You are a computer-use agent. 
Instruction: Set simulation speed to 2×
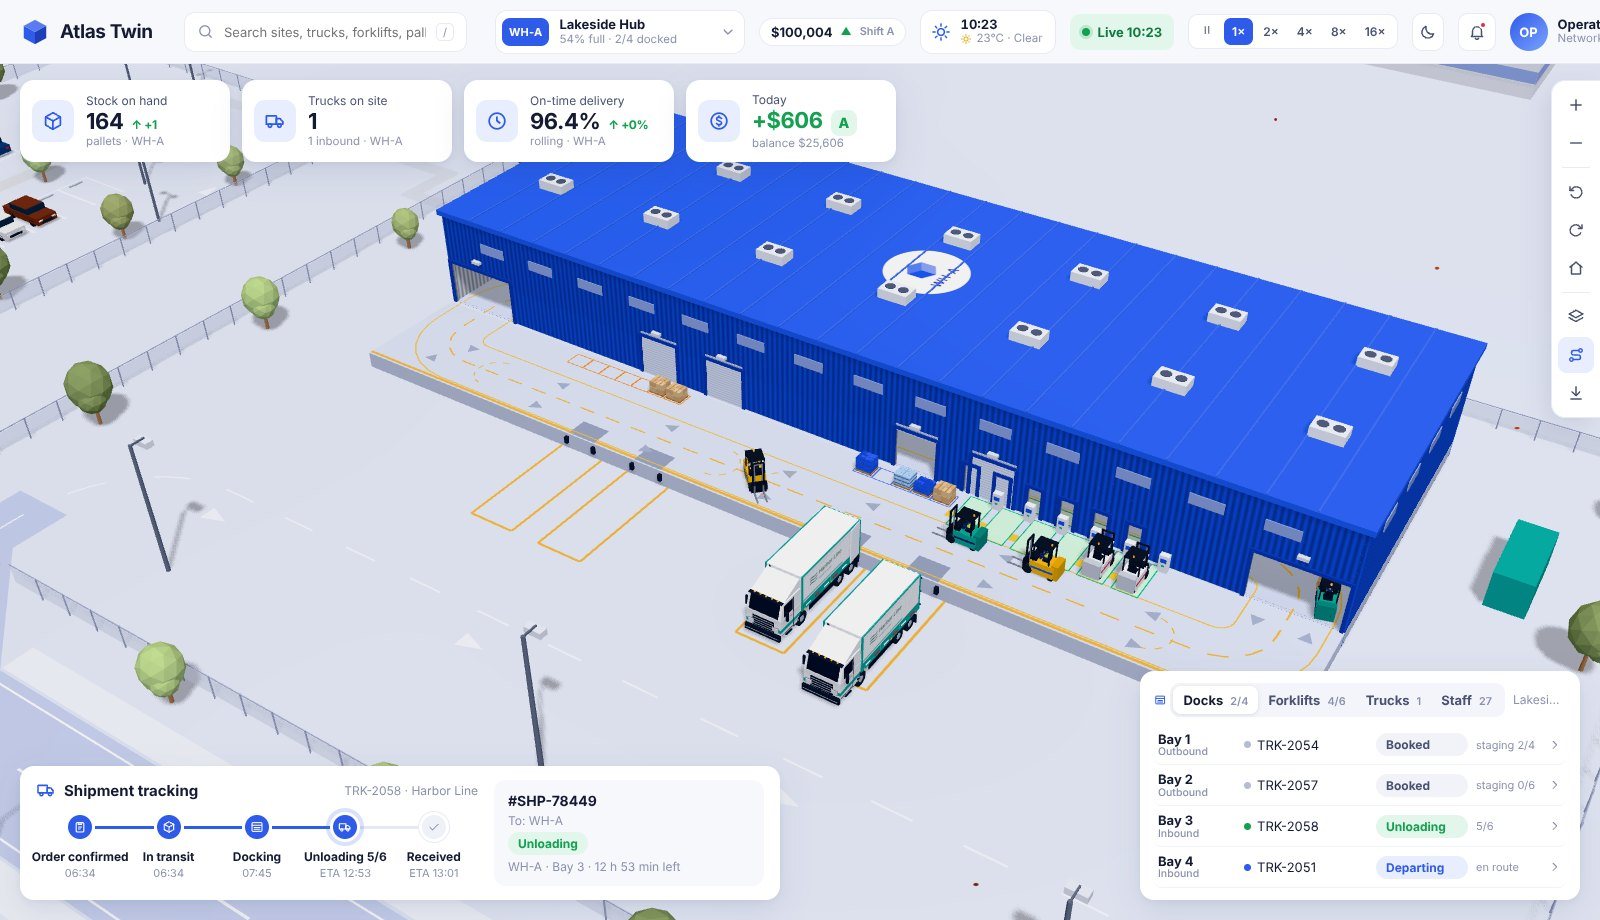click(x=1271, y=31)
